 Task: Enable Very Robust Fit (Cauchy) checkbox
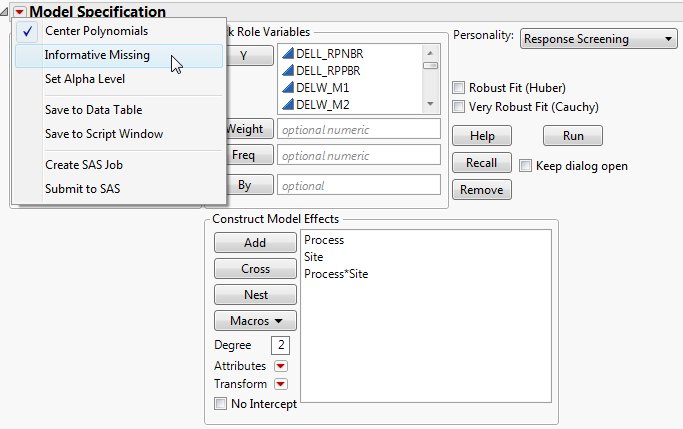click(x=459, y=106)
